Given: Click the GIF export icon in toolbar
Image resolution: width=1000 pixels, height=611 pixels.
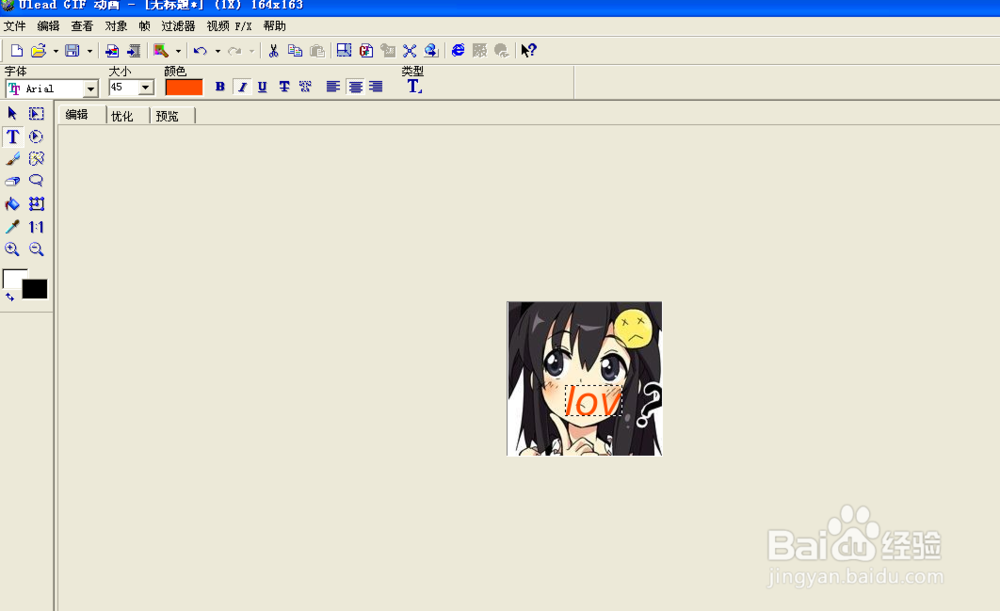Looking at the screenshot, I should click(366, 50).
